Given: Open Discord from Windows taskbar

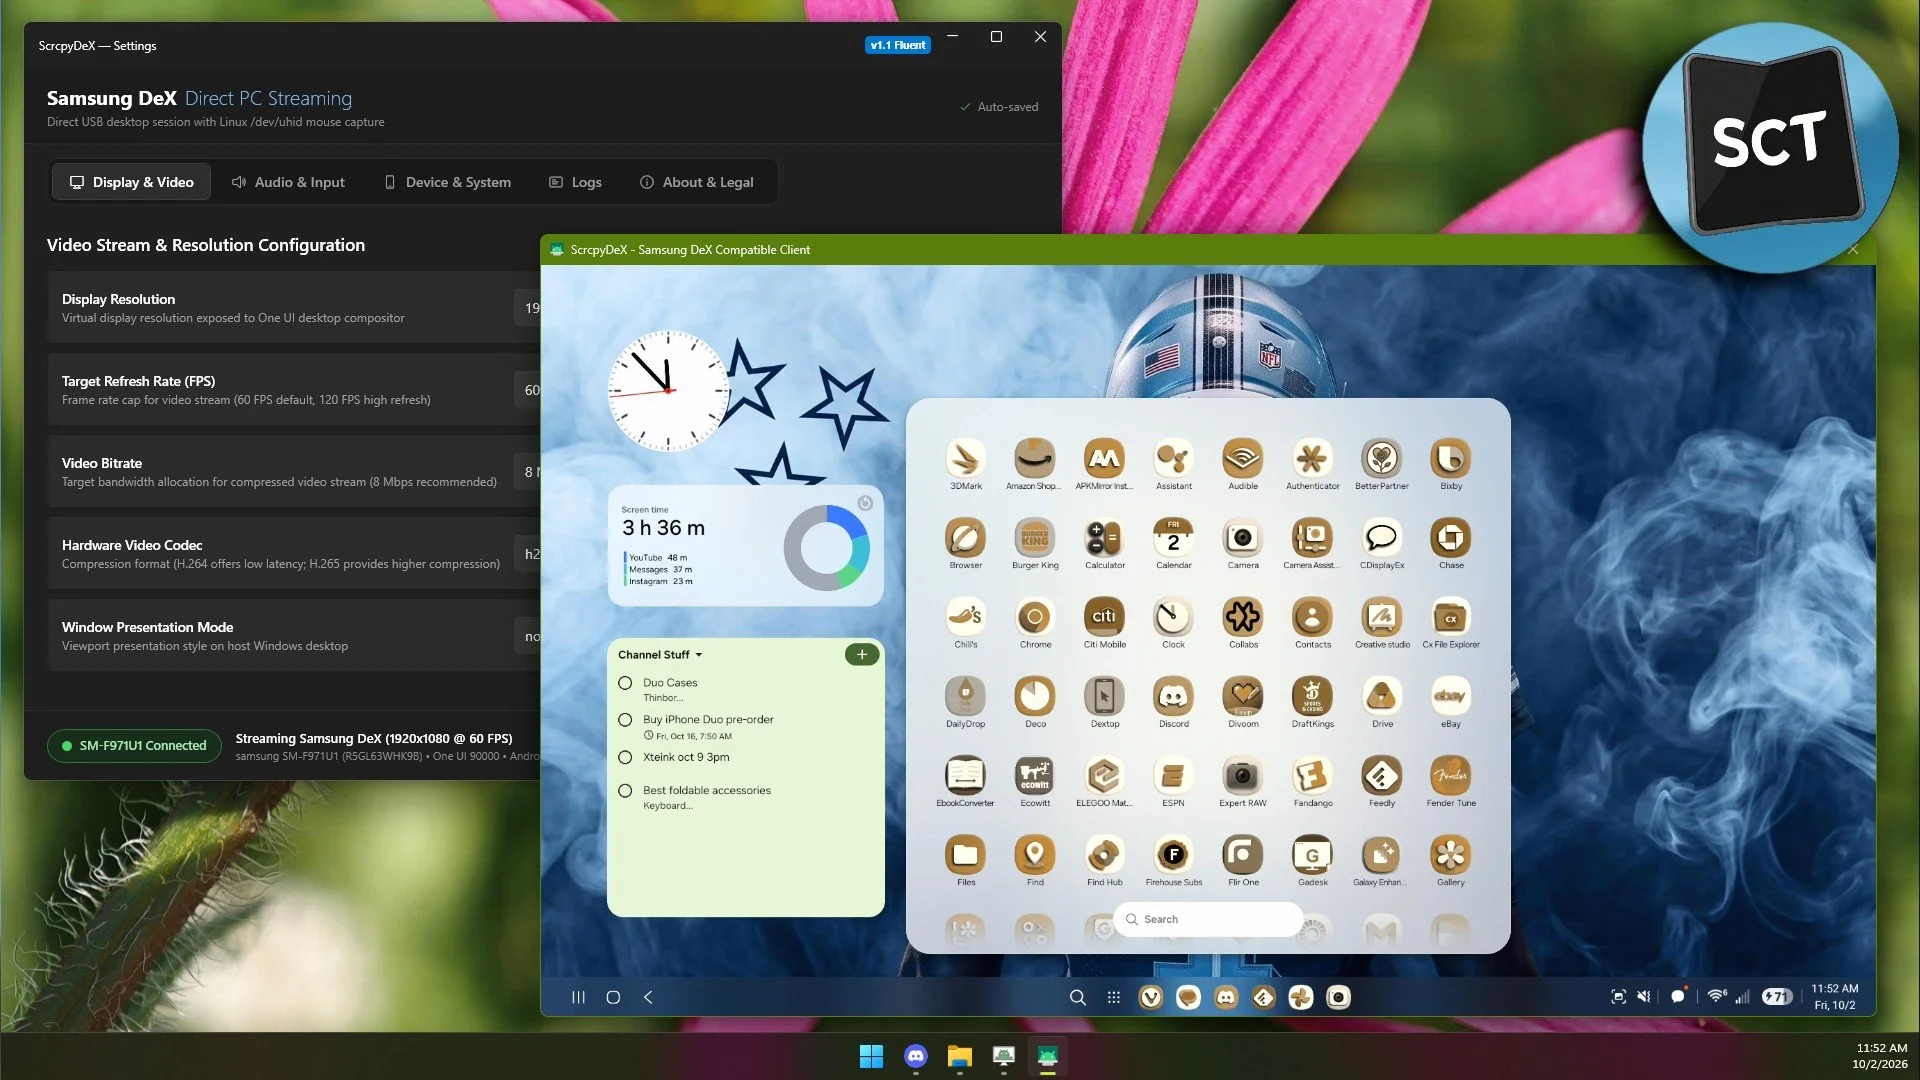Looking at the screenshot, I should click(x=915, y=1056).
